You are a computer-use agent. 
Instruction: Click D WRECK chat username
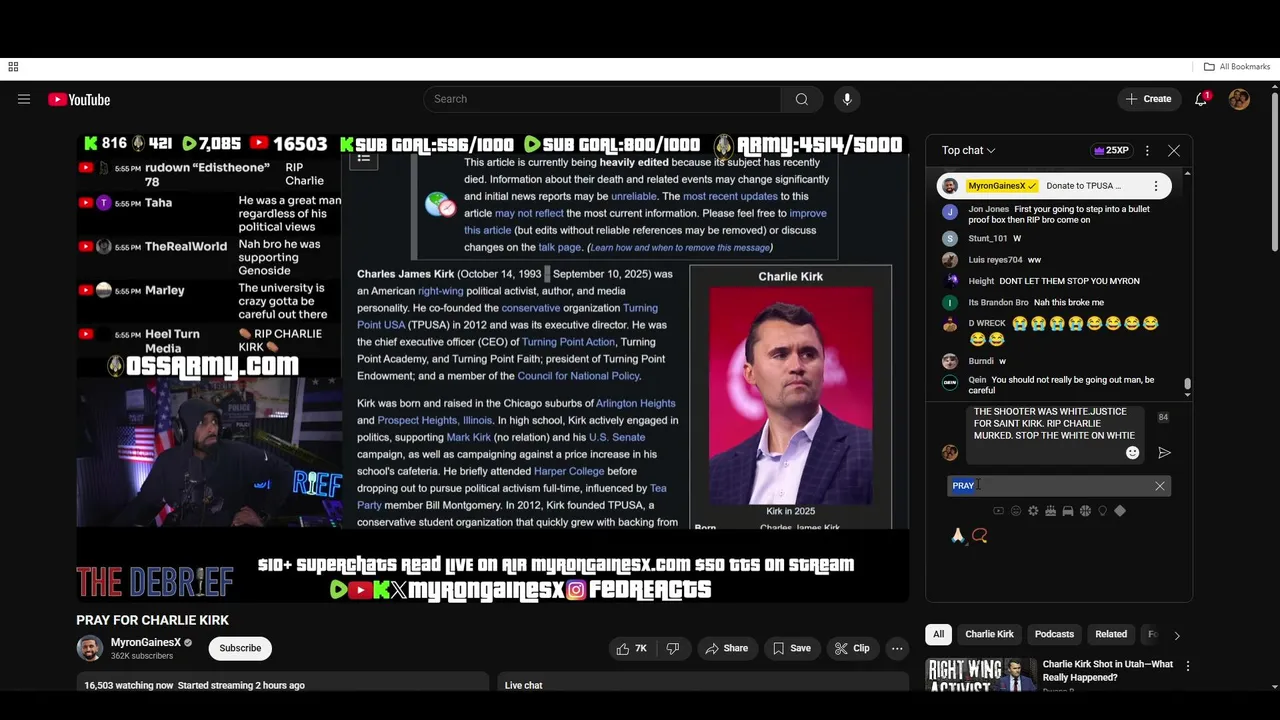click(x=987, y=323)
